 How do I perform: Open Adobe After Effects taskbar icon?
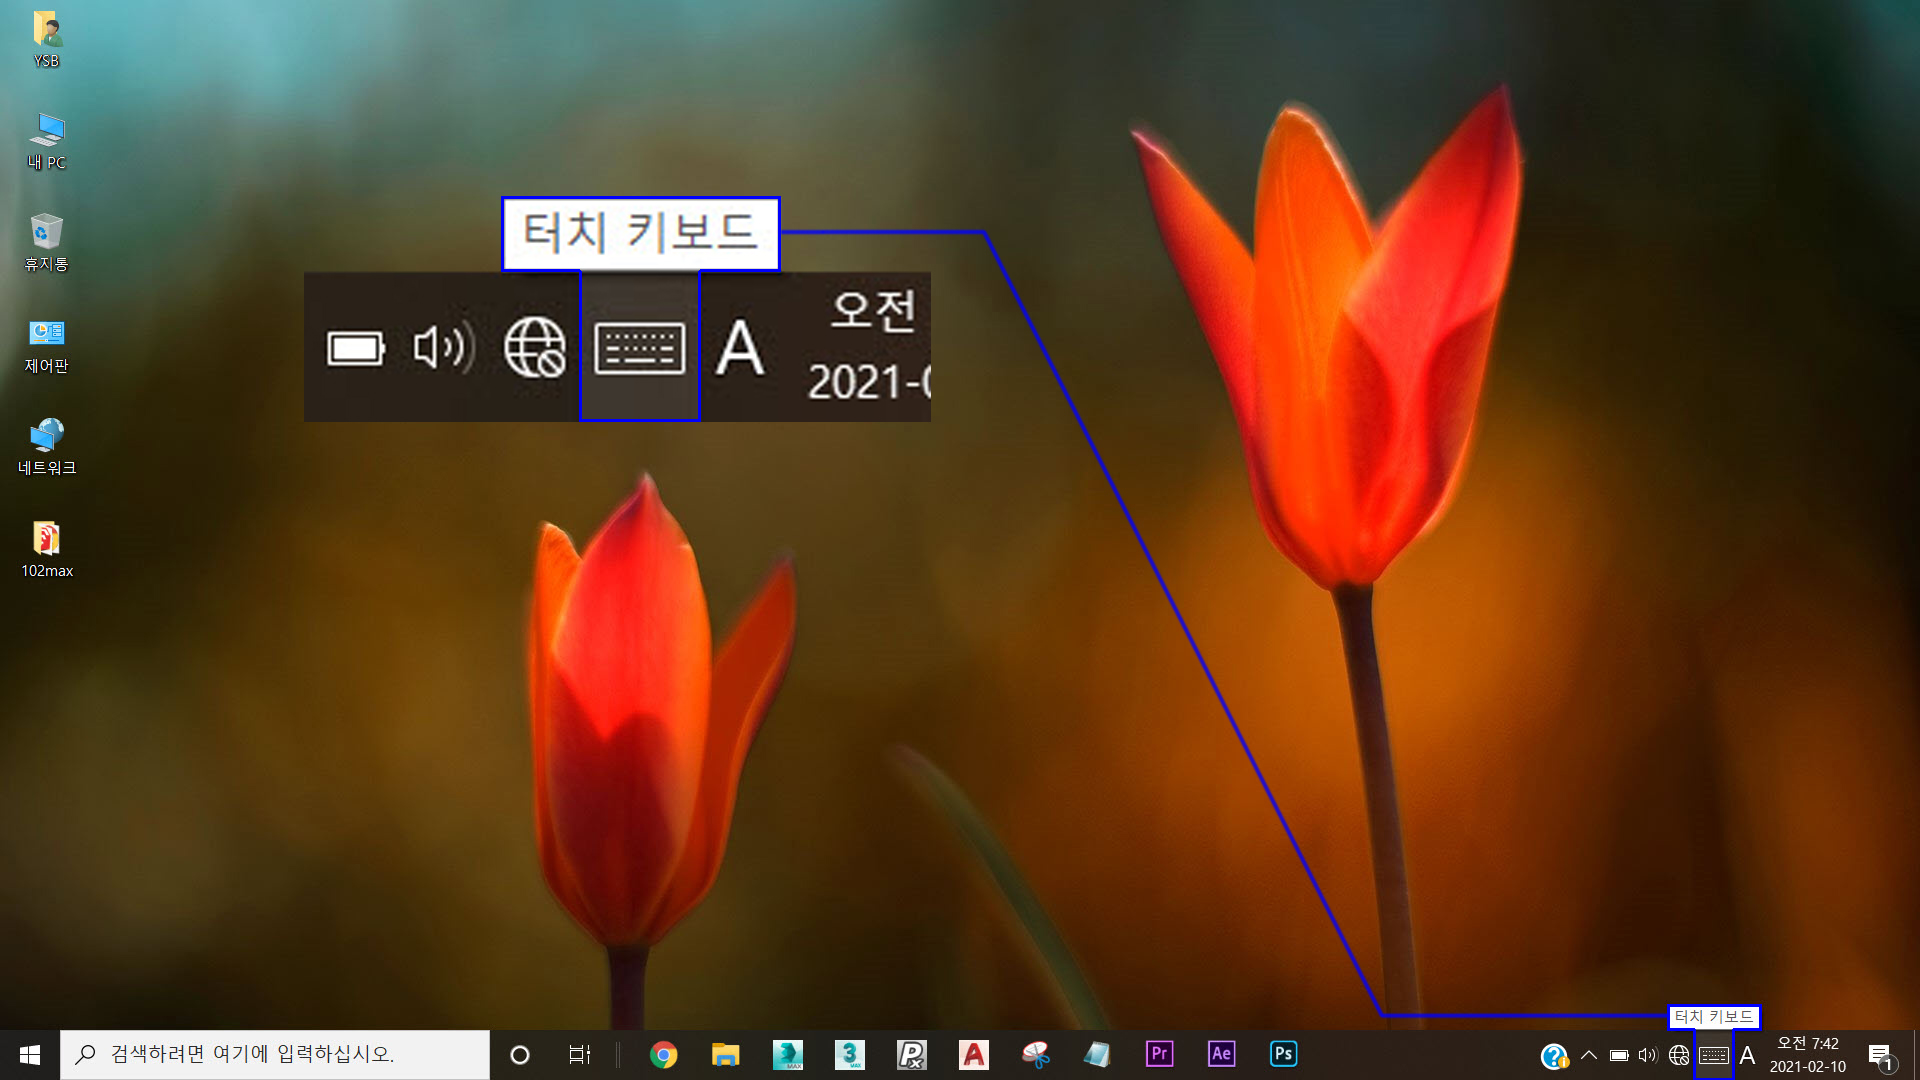point(1221,1054)
